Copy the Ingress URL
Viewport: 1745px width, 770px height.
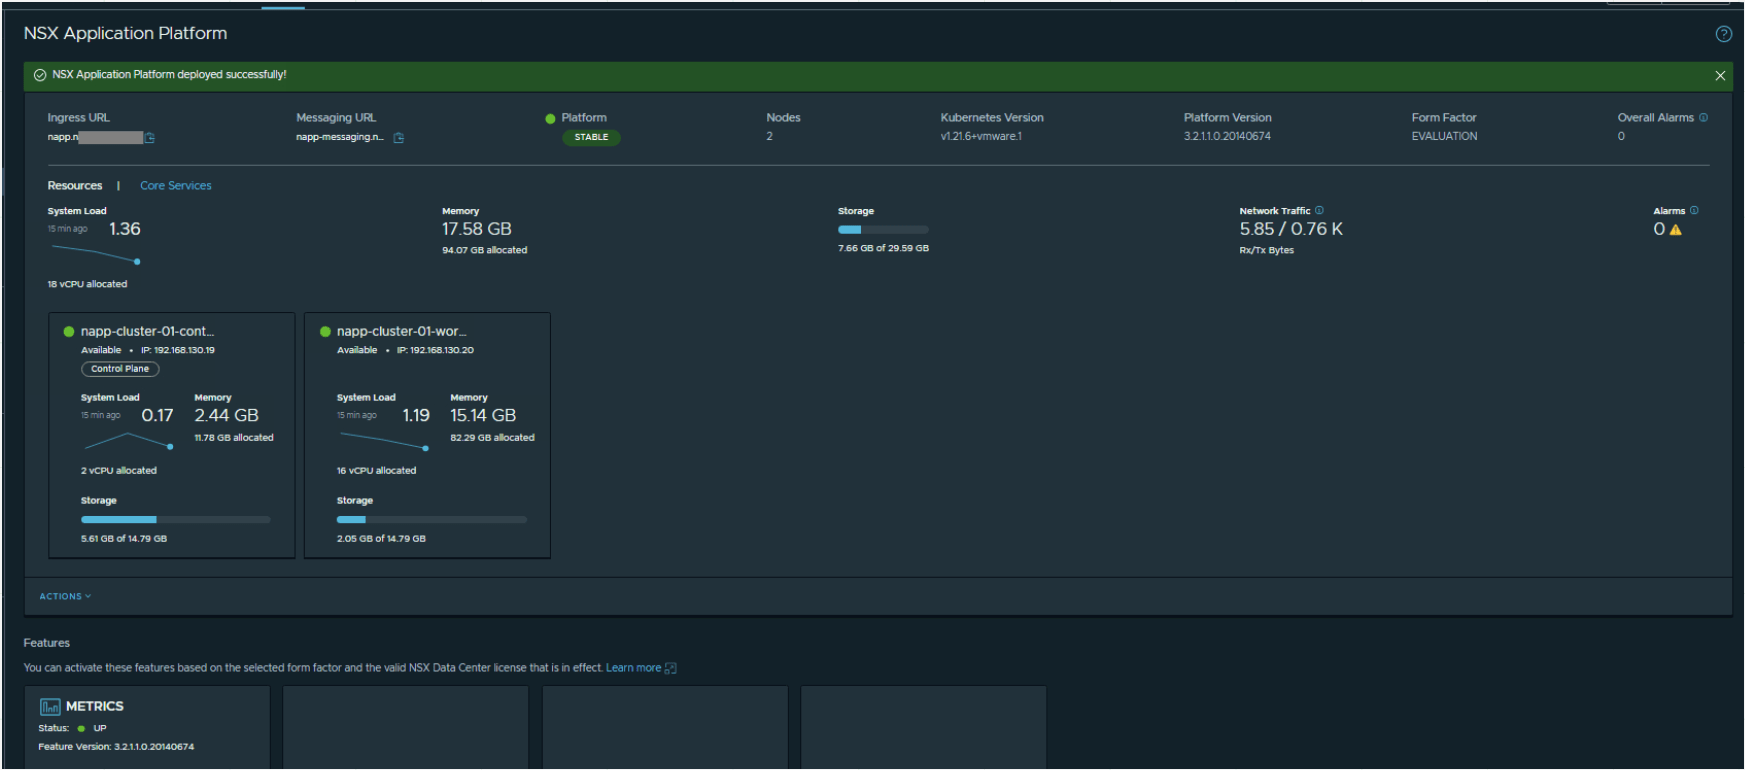tap(150, 138)
